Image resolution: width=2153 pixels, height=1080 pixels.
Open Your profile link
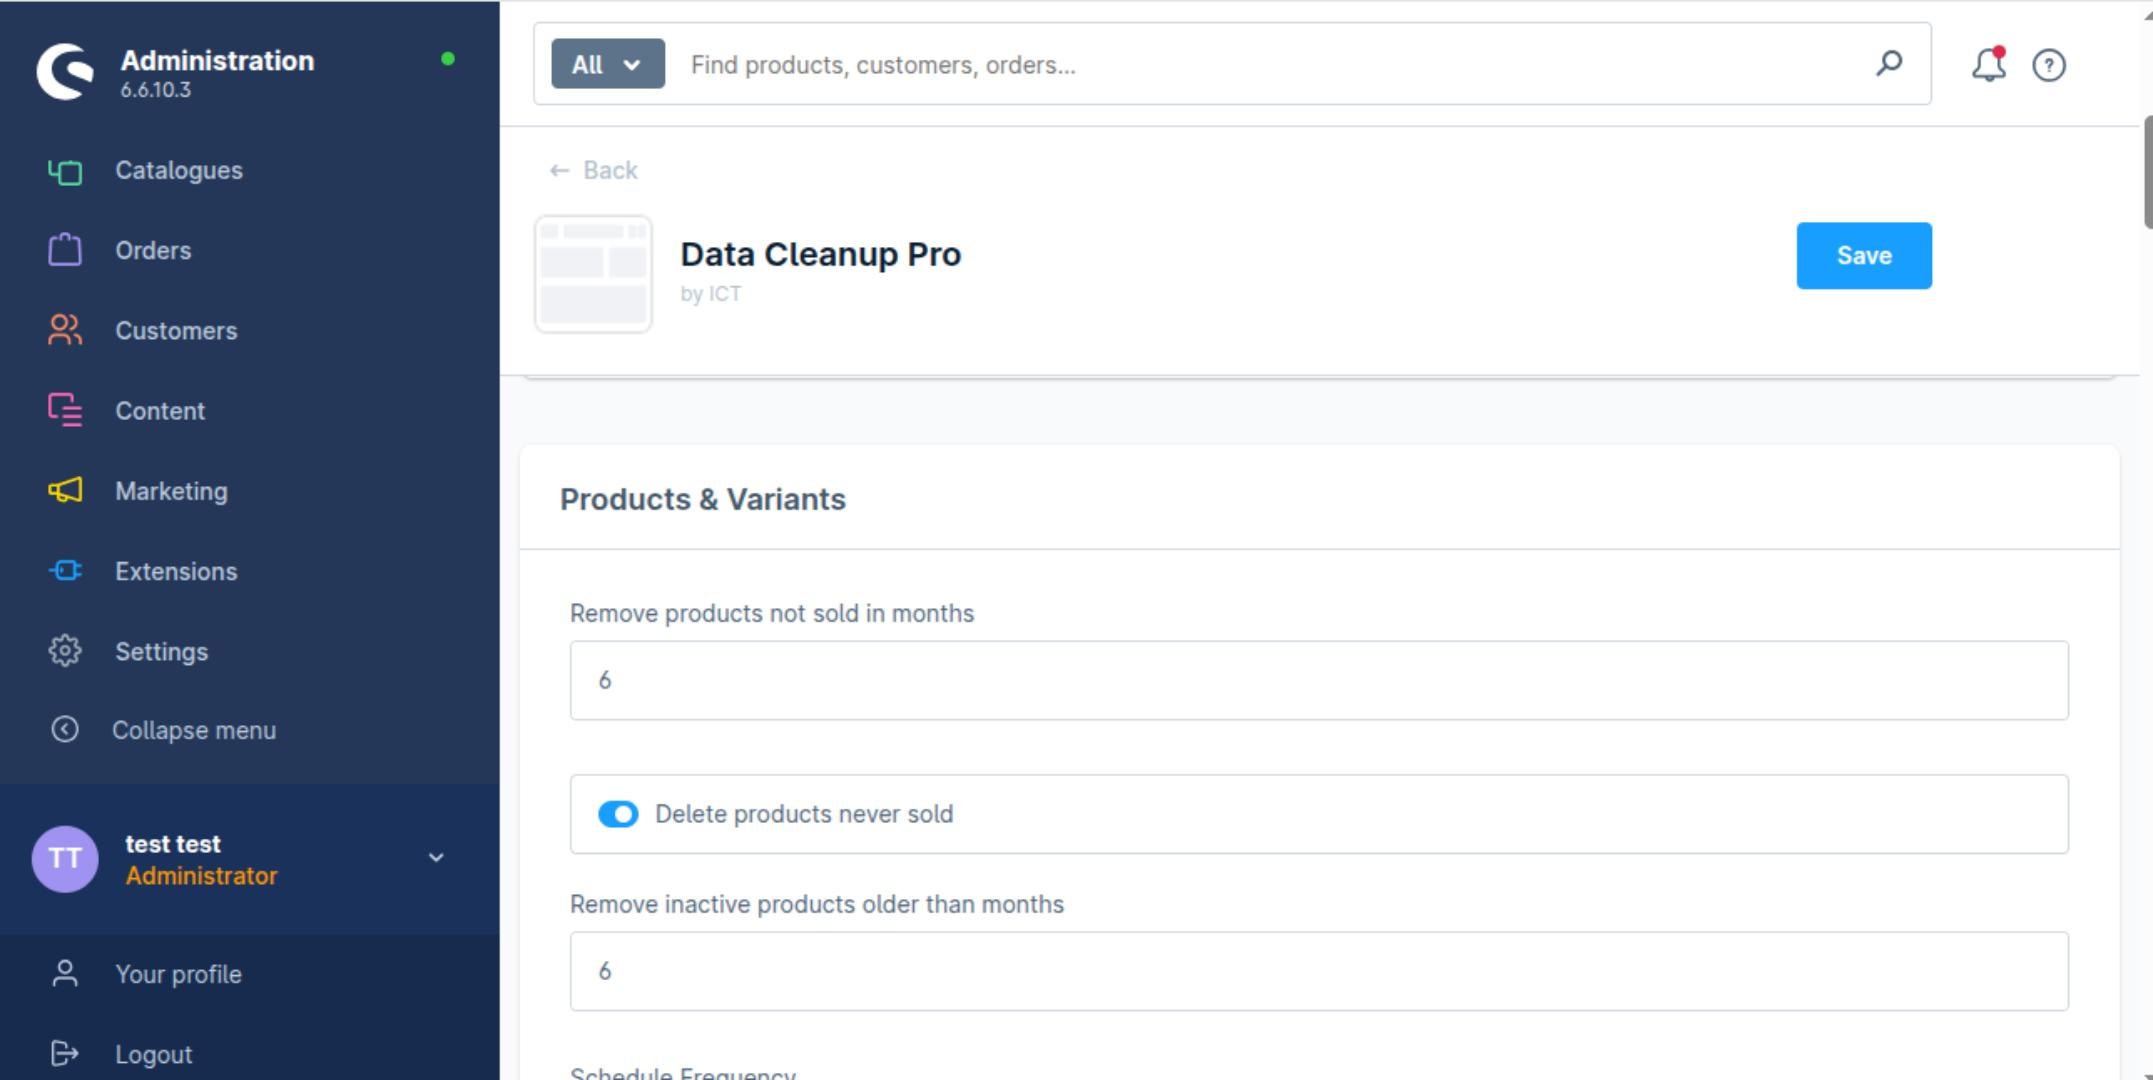(178, 974)
